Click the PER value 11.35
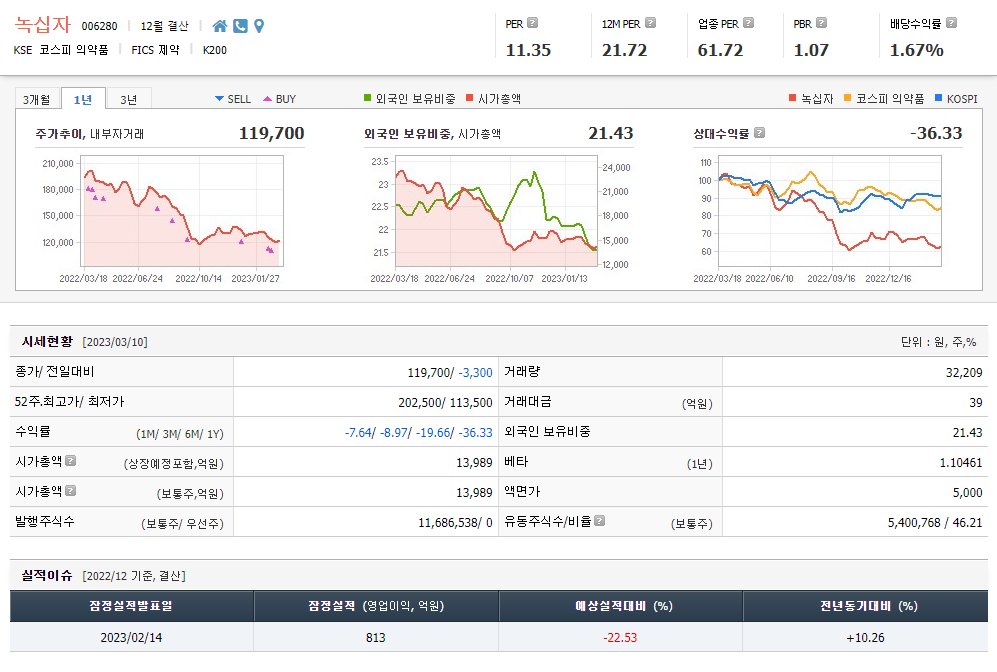The image size is (997, 672). [528, 50]
